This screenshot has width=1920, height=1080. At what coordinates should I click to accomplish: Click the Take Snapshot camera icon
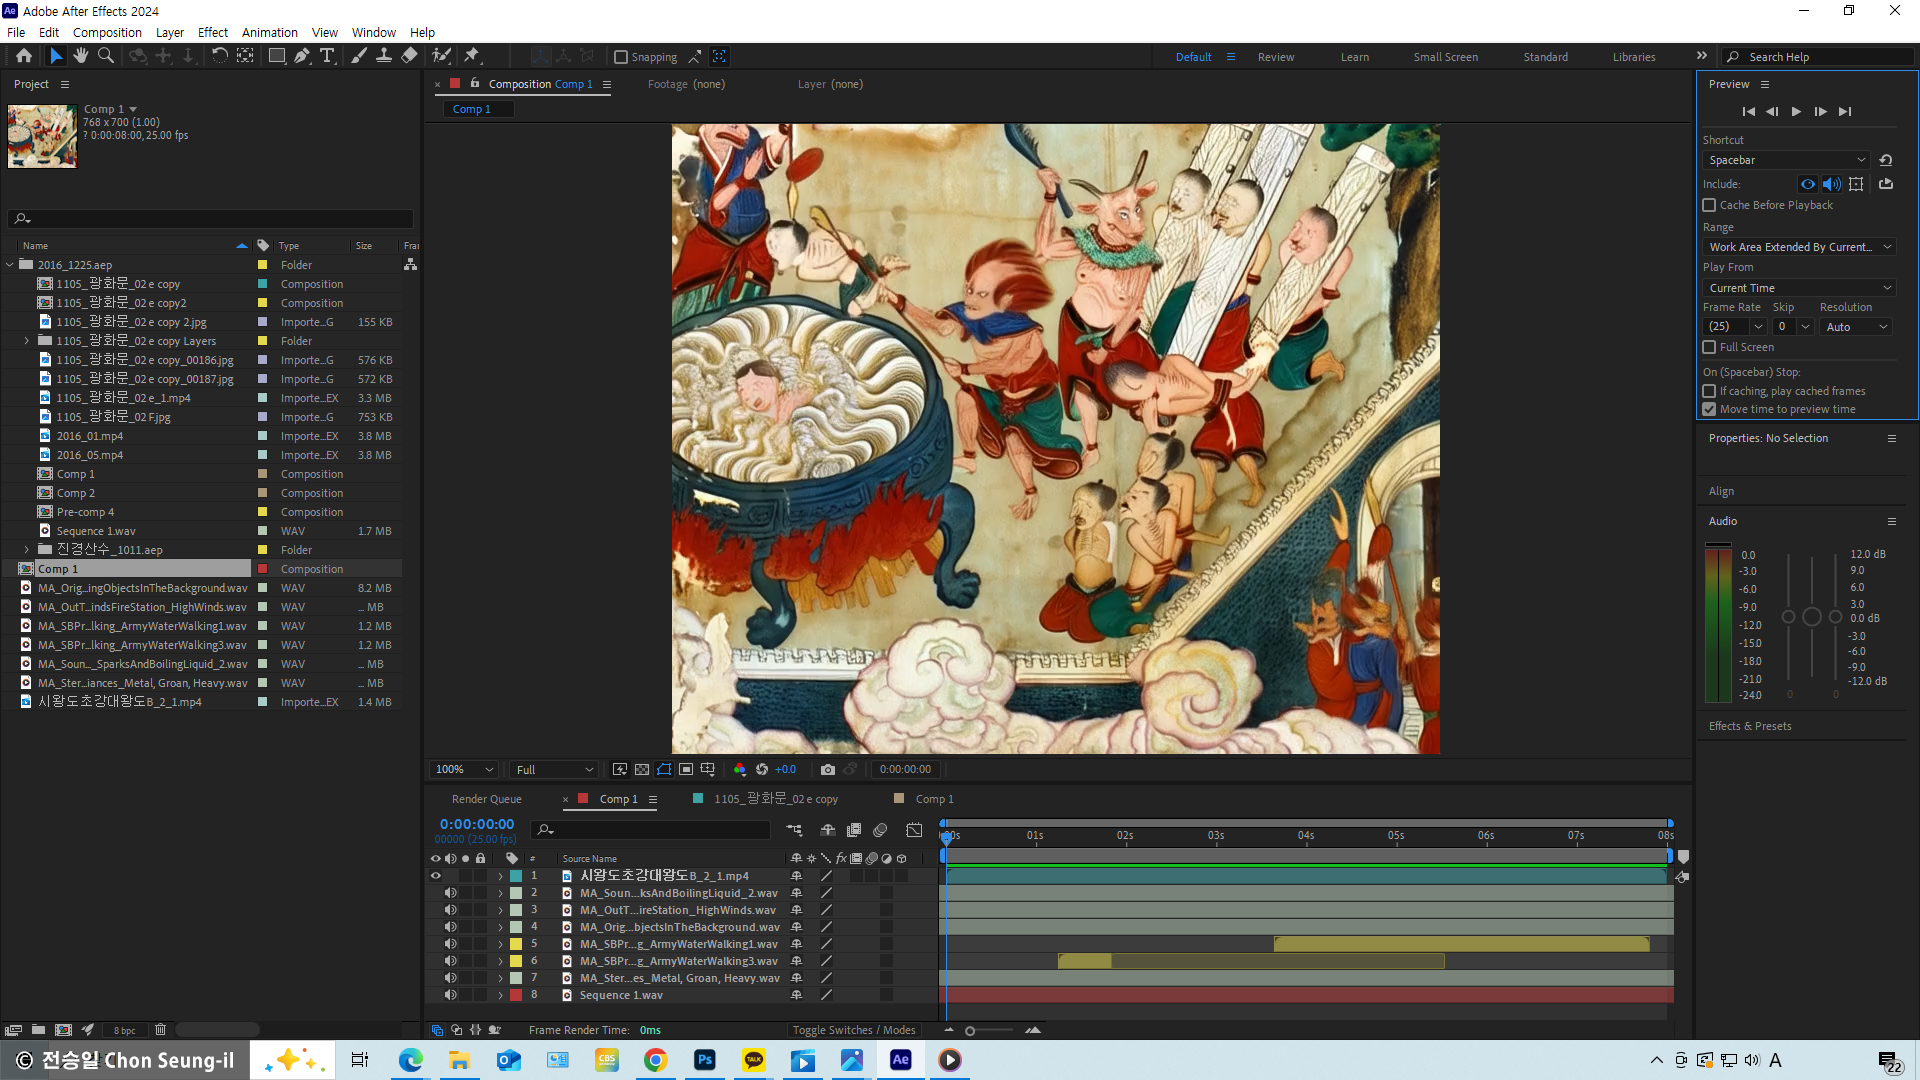(x=827, y=769)
